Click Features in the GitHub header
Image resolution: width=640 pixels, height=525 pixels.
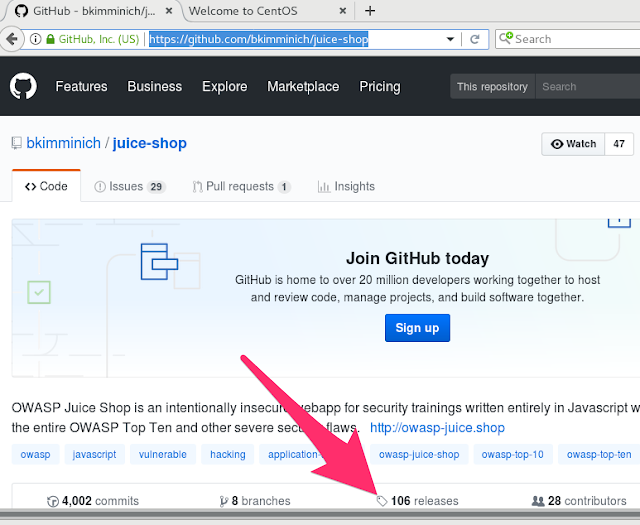tap(81, 87)
